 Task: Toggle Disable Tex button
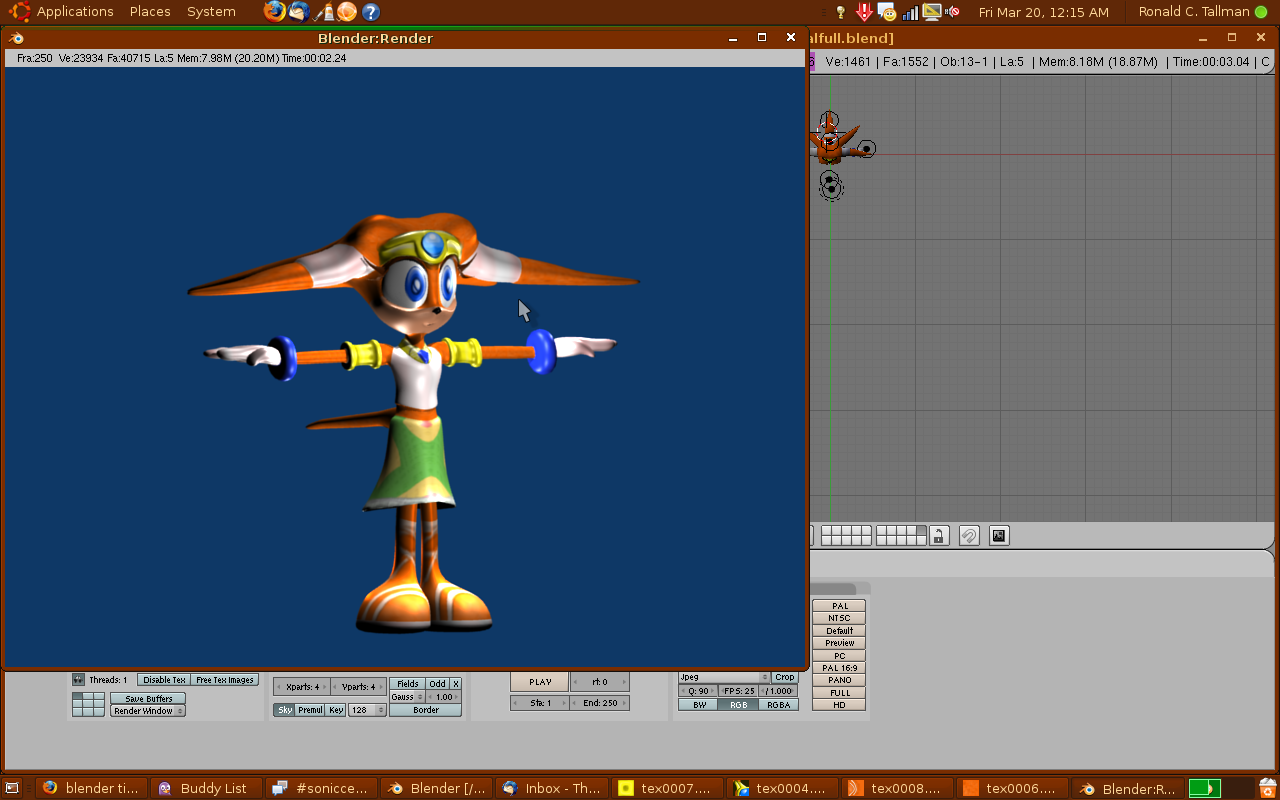click(164, 680)
